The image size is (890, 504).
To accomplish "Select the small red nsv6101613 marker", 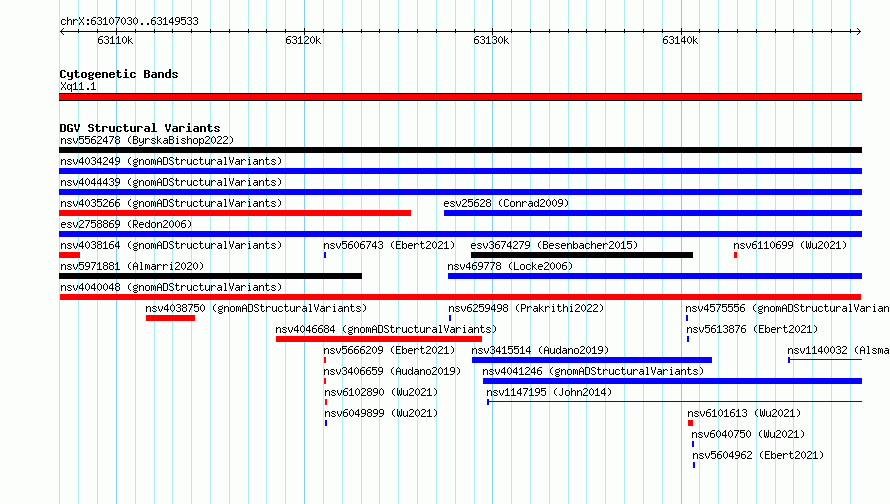I will (690, 423).
